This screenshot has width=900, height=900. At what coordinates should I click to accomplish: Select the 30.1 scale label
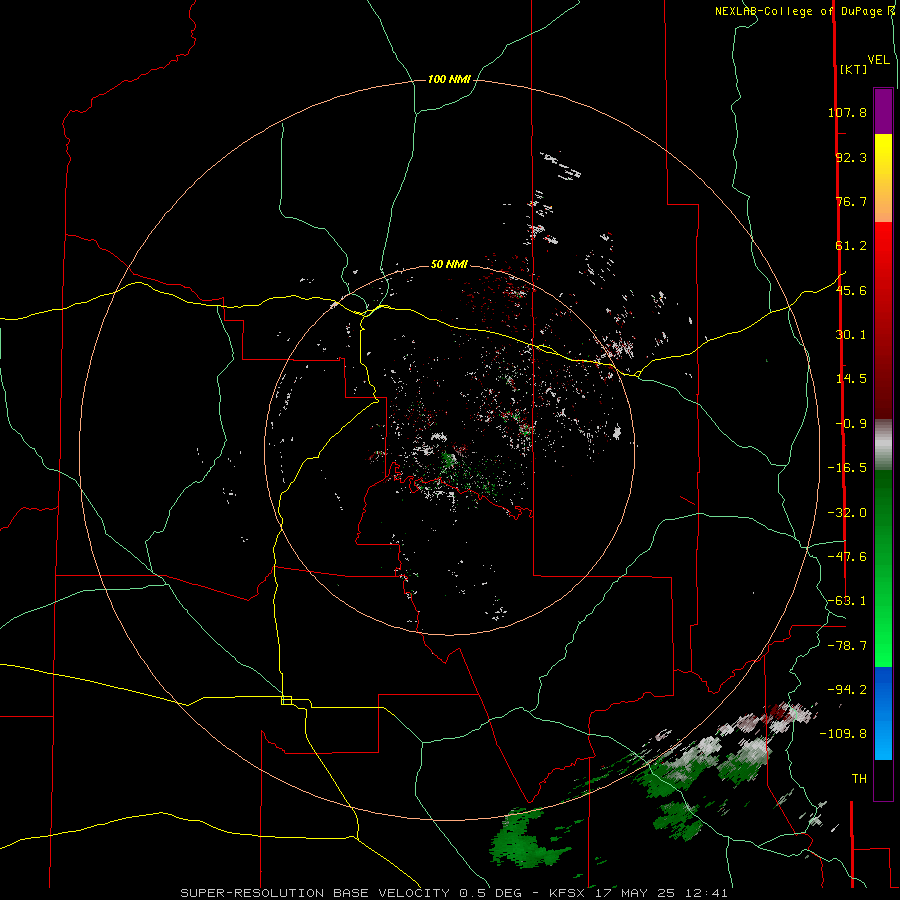pyautogui.click(x=851, y=335)
